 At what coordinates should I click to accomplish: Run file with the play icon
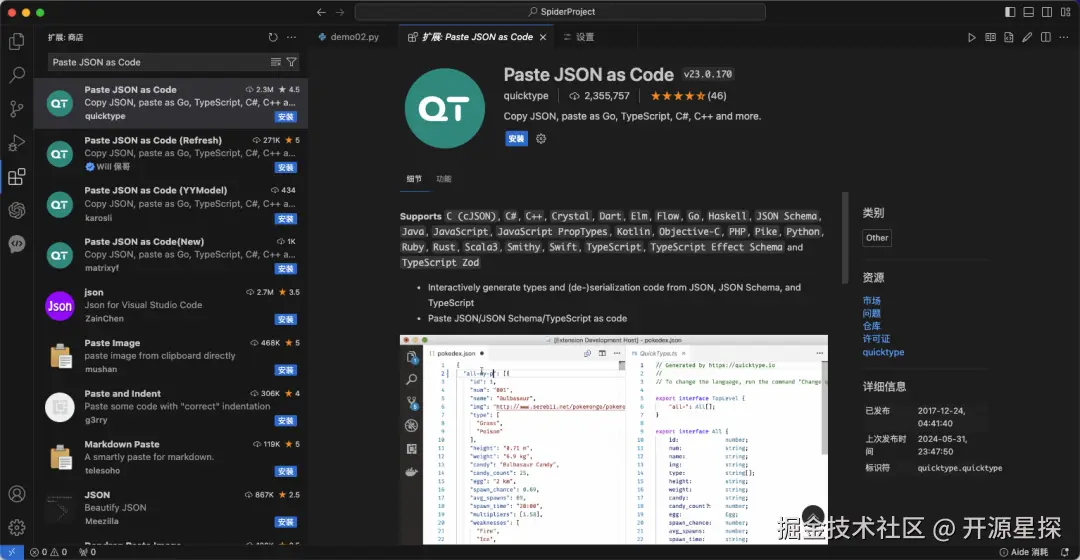click(x=971, y=37)
